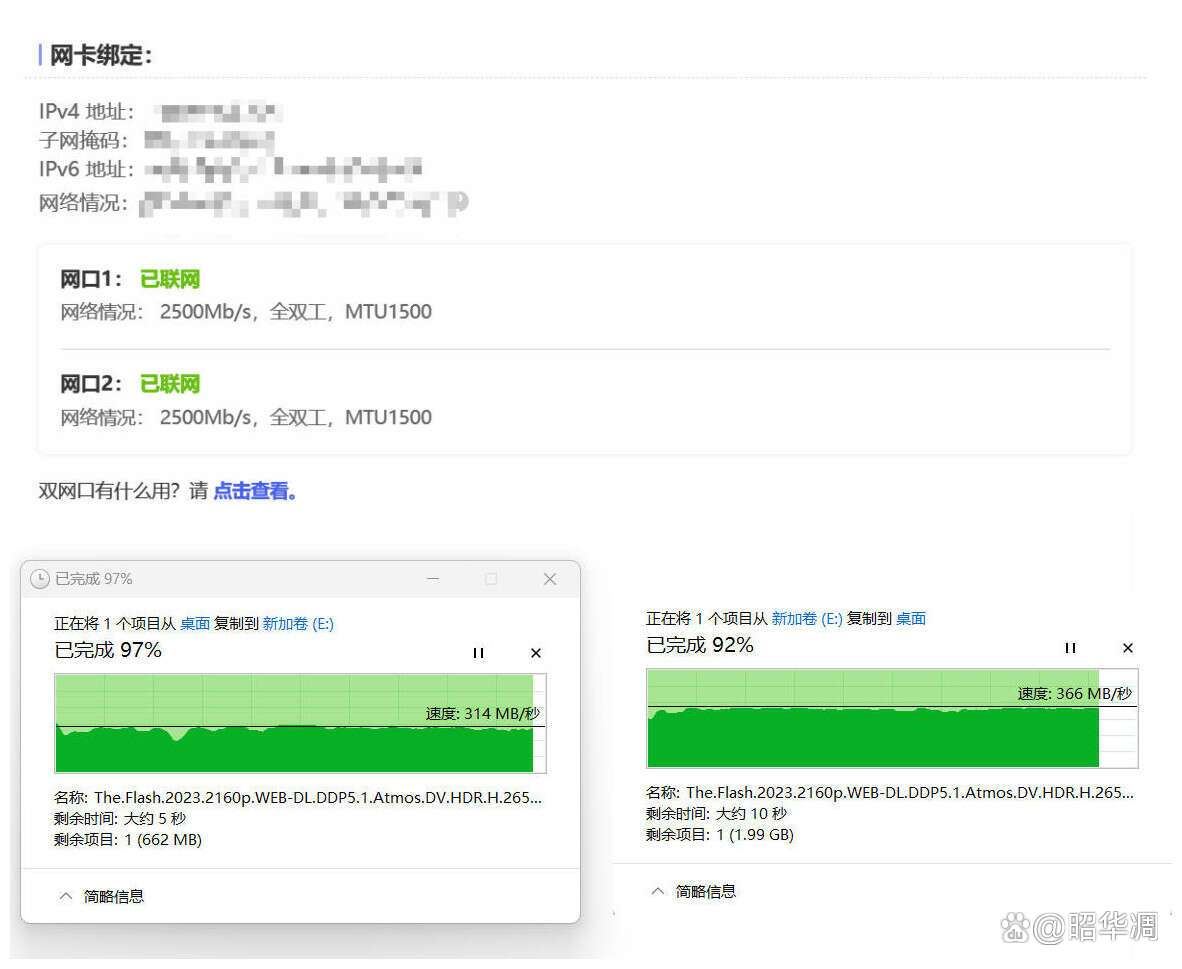Pause the copy that is 92% complete

click(x=1070, y=648)
